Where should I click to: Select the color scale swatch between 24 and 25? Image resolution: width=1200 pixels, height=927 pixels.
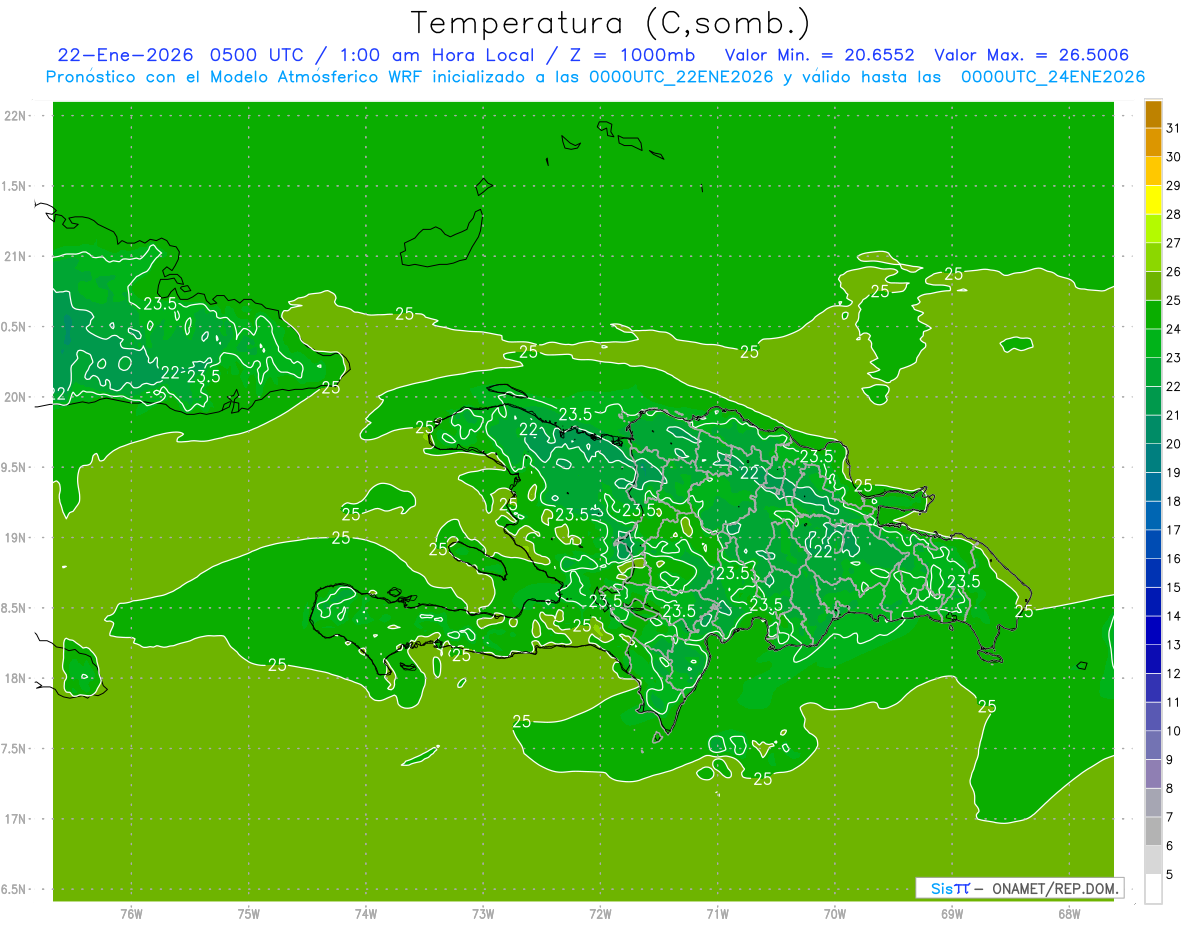(x=1153, y=314)
